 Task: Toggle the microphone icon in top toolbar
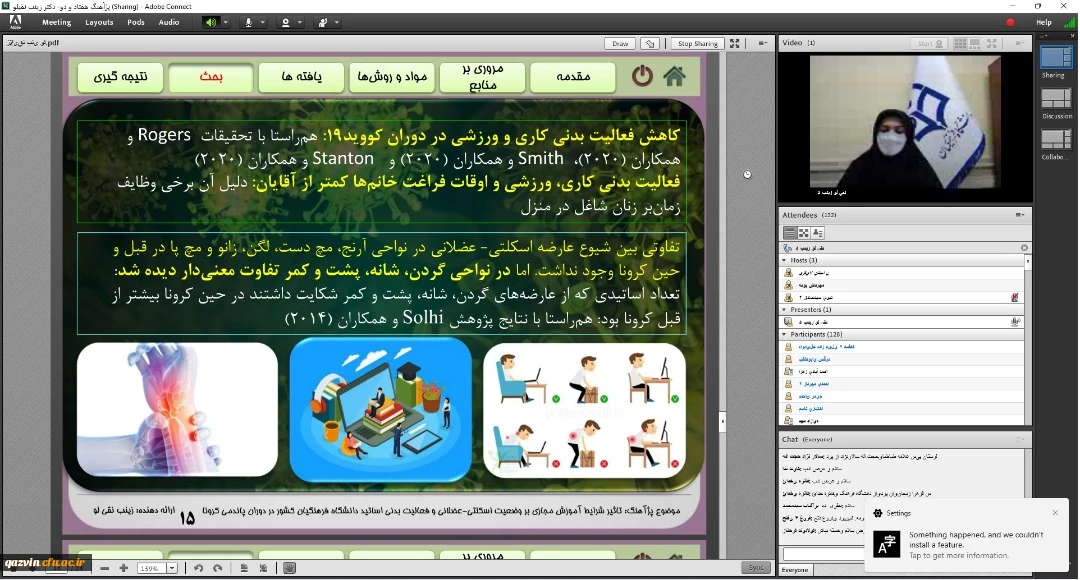(248, 22)
